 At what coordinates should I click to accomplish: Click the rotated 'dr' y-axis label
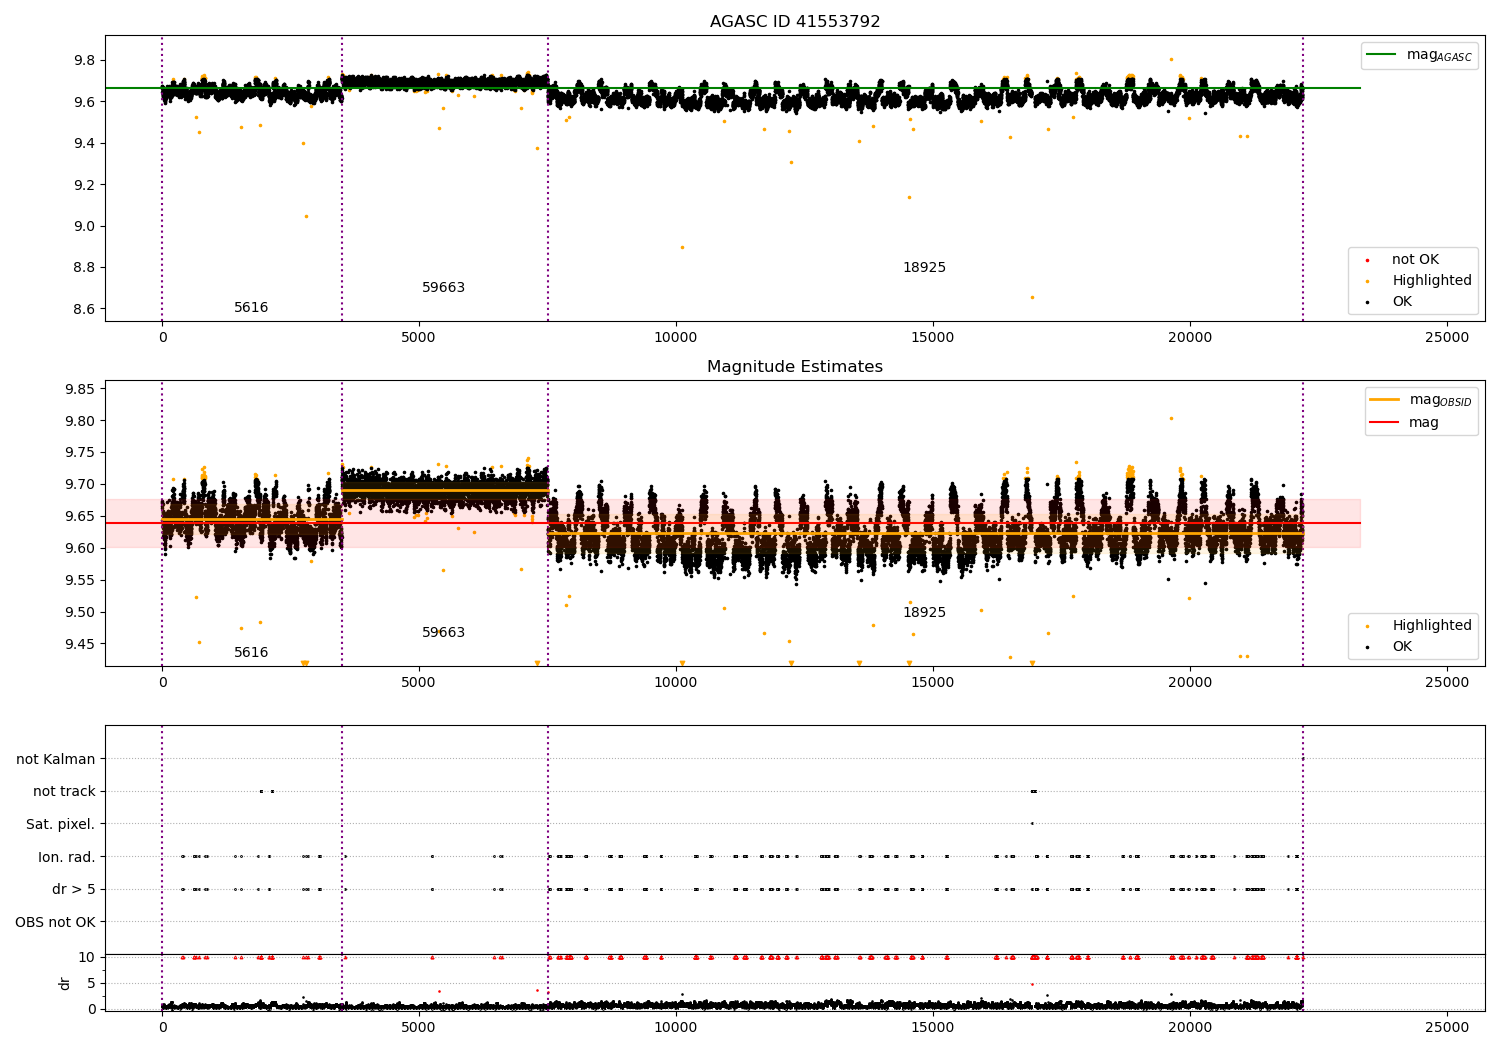(x=65, y=983)
